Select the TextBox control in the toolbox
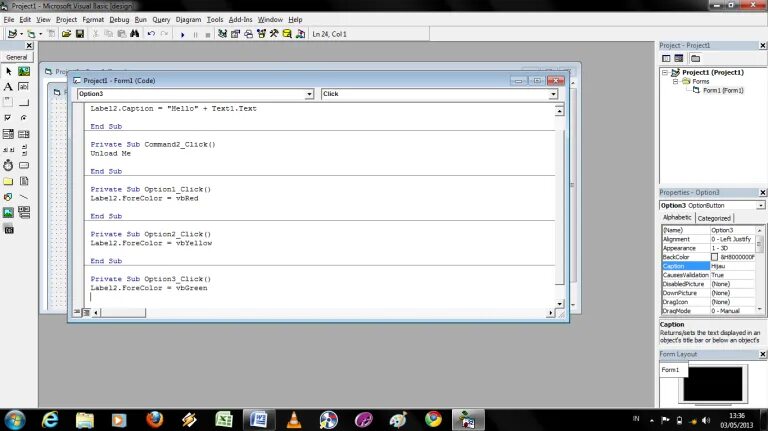The image size is (768, 431). [x=24, y=87]
